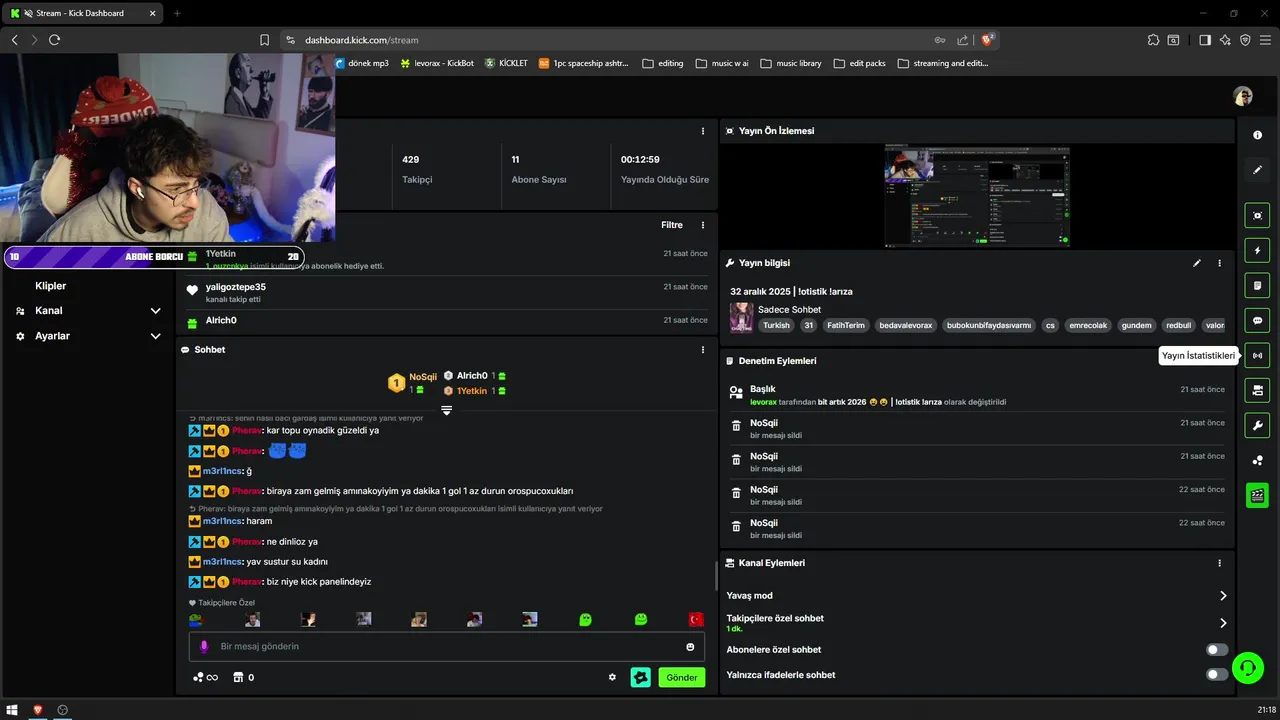Click the channel points infinity icon
1280x720 pixels.
[205, 677]
